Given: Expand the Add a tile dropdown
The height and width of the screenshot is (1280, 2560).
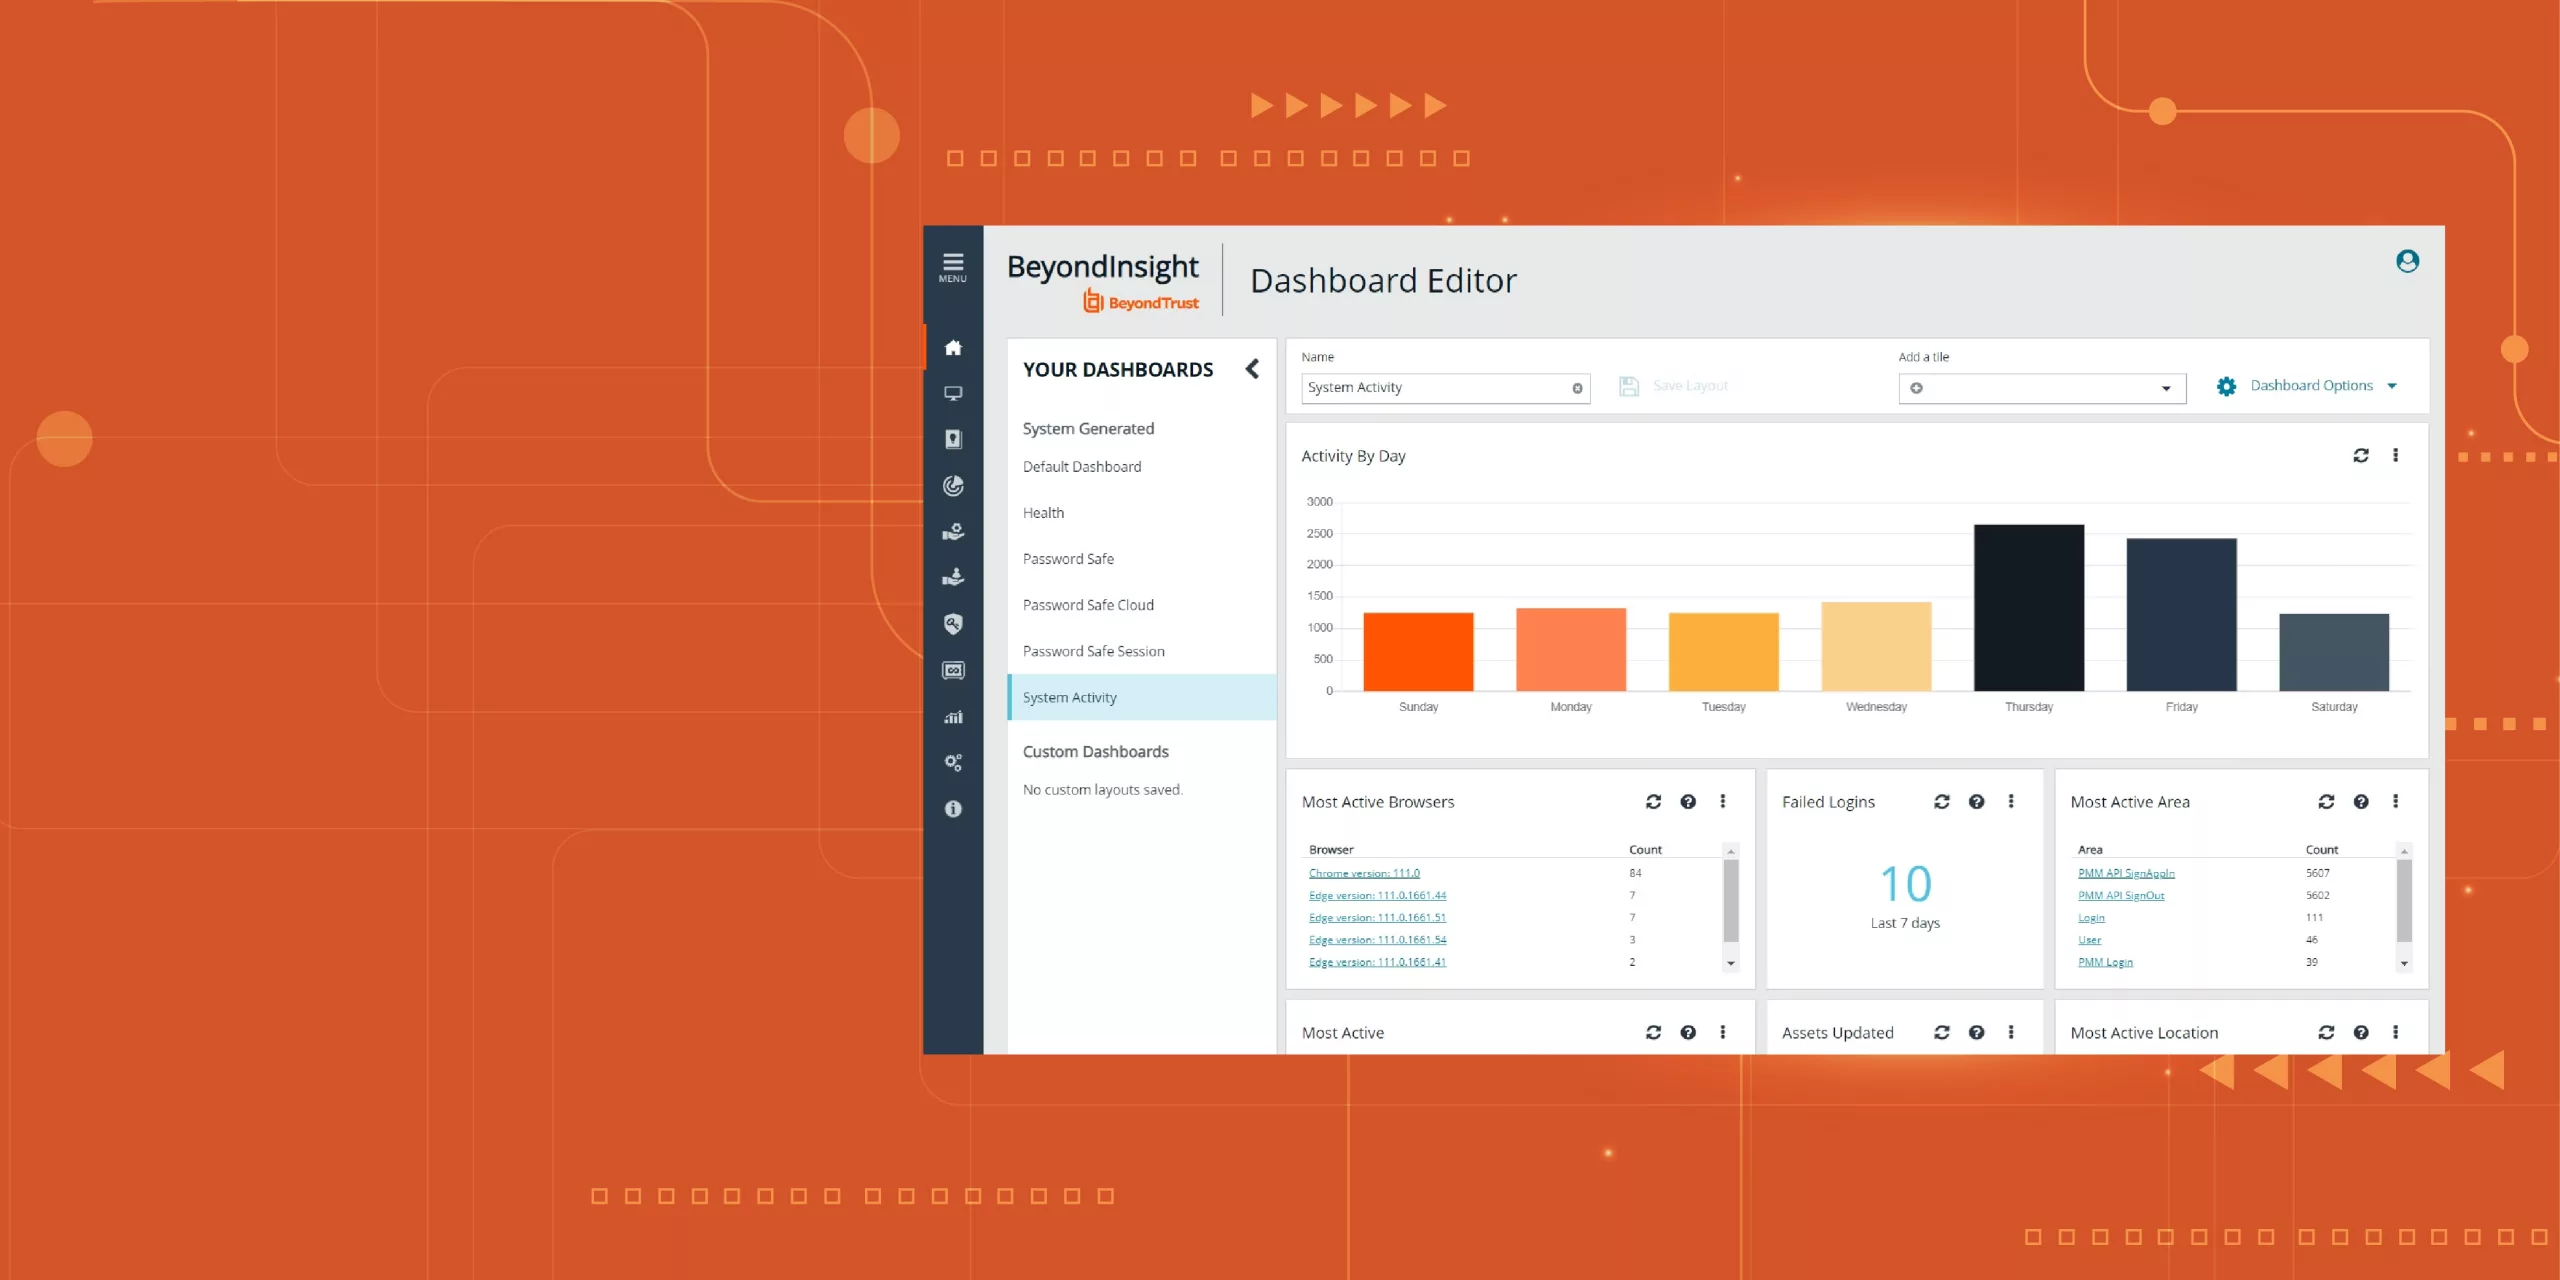Looking at the screenshot, I should tap(2165, 388).
